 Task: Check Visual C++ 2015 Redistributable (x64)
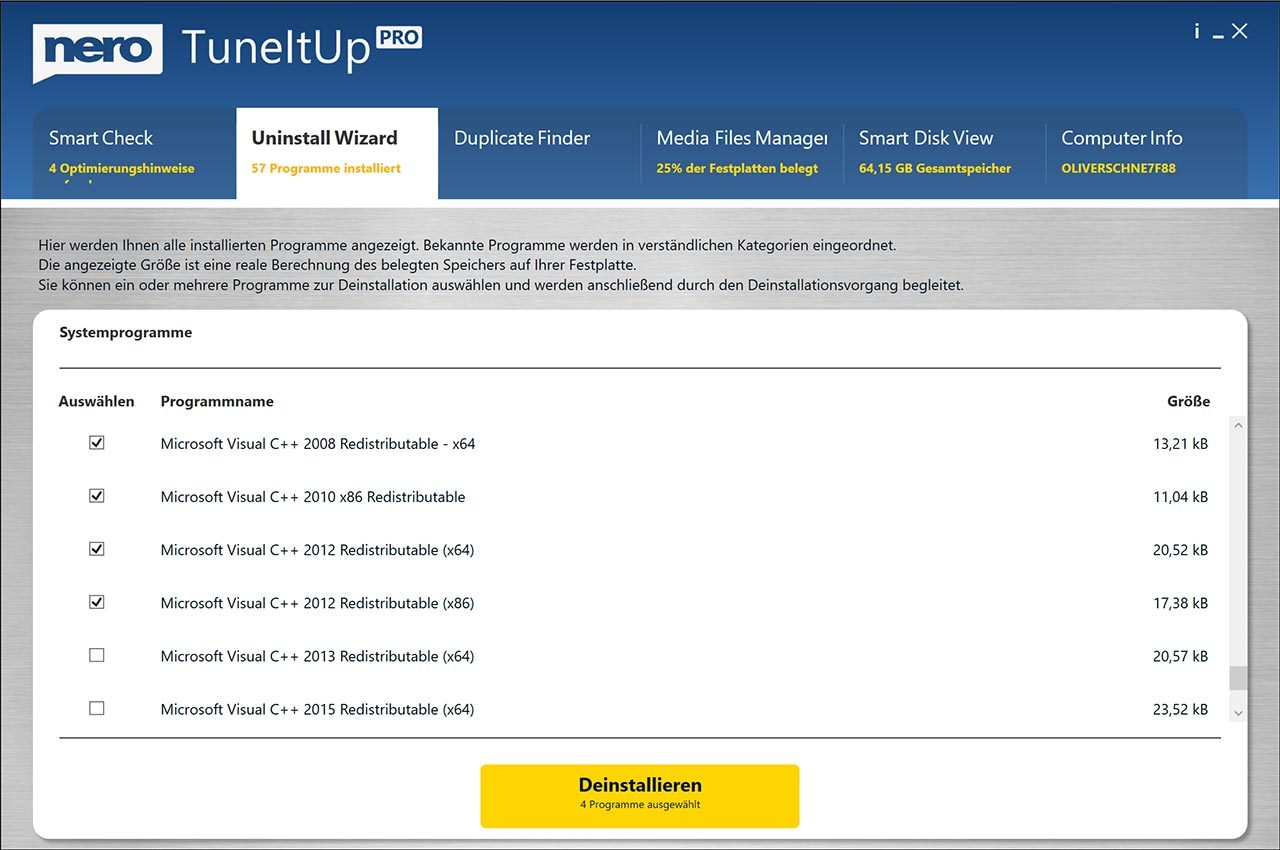97,708
